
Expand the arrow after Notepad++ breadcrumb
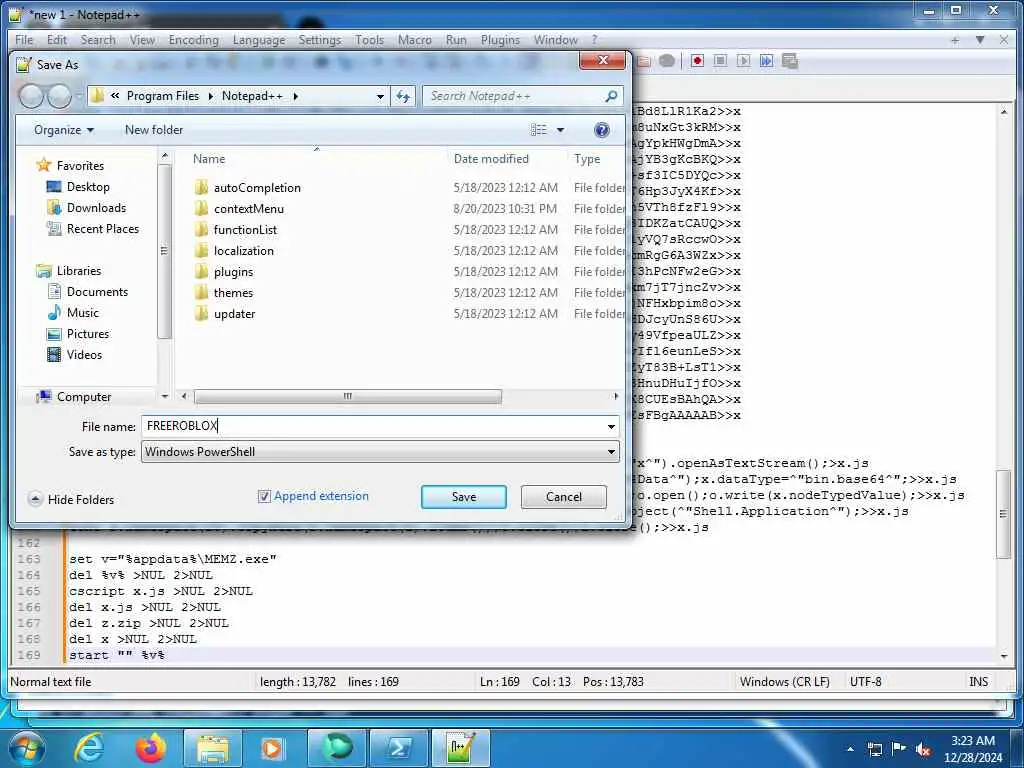[x=296, y=96]
